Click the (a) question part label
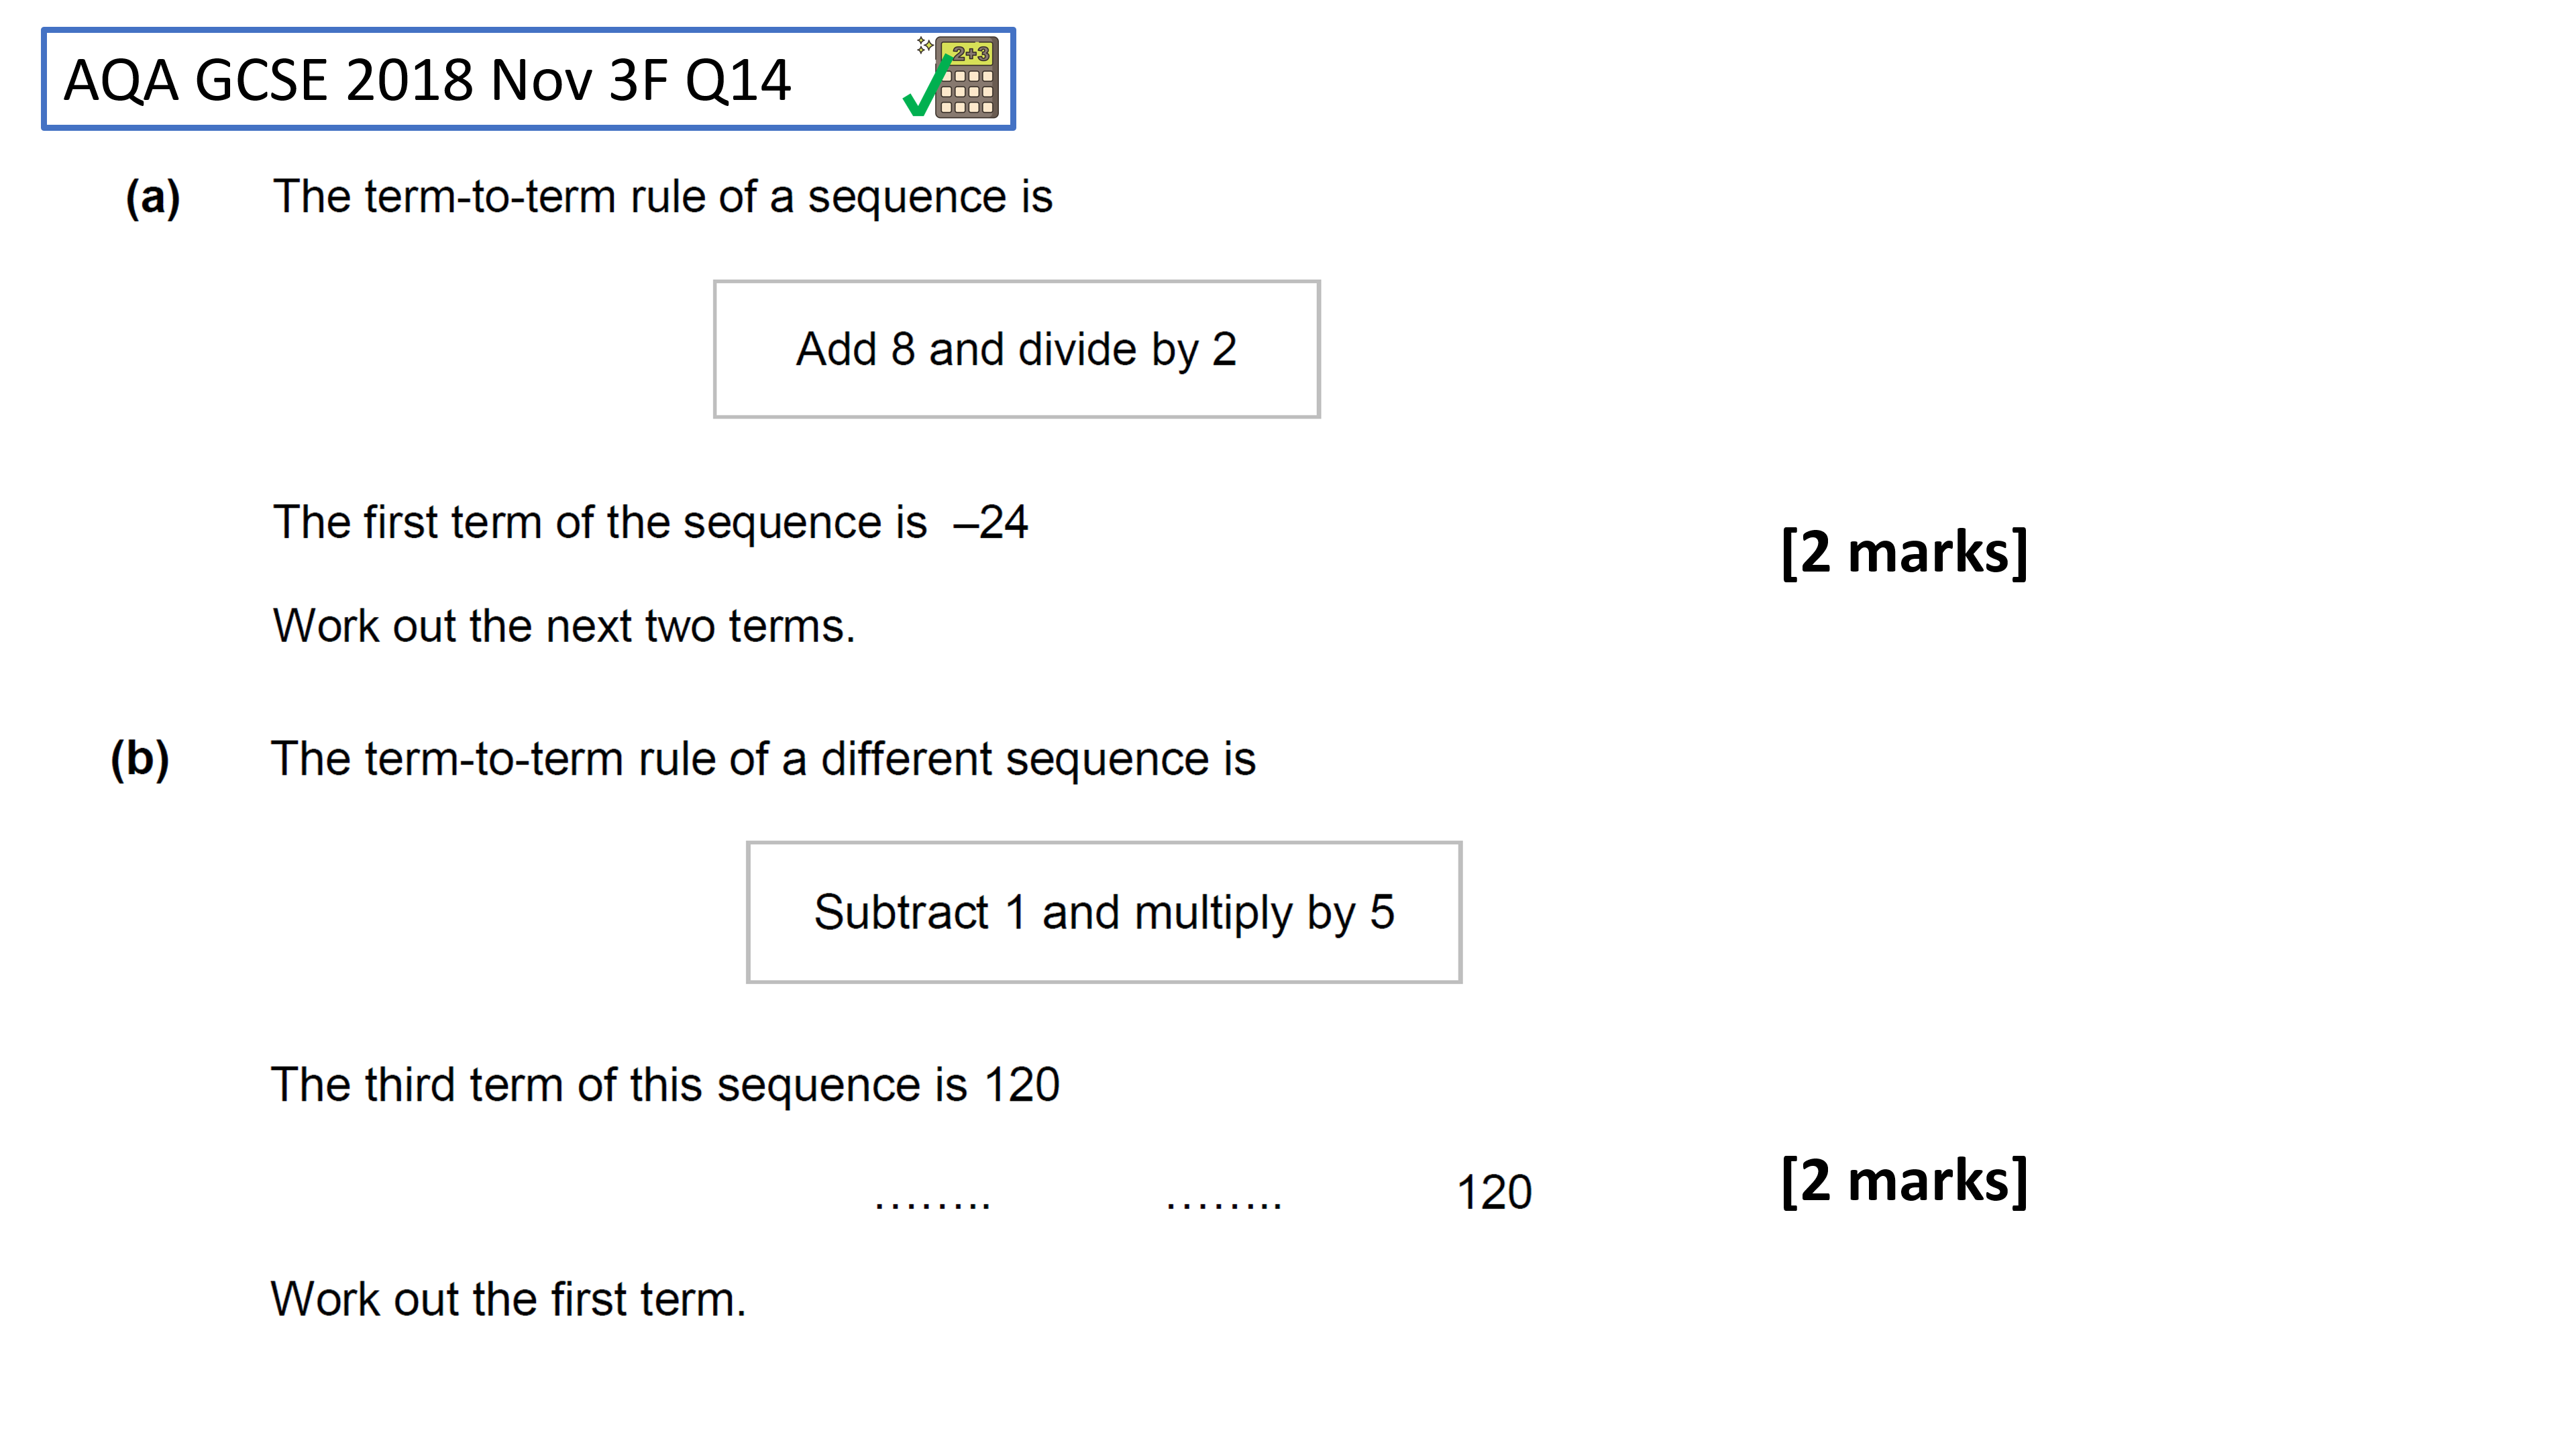This screenshot has height=1449, width=2576. pyautogui.click(x=153, y=197)
